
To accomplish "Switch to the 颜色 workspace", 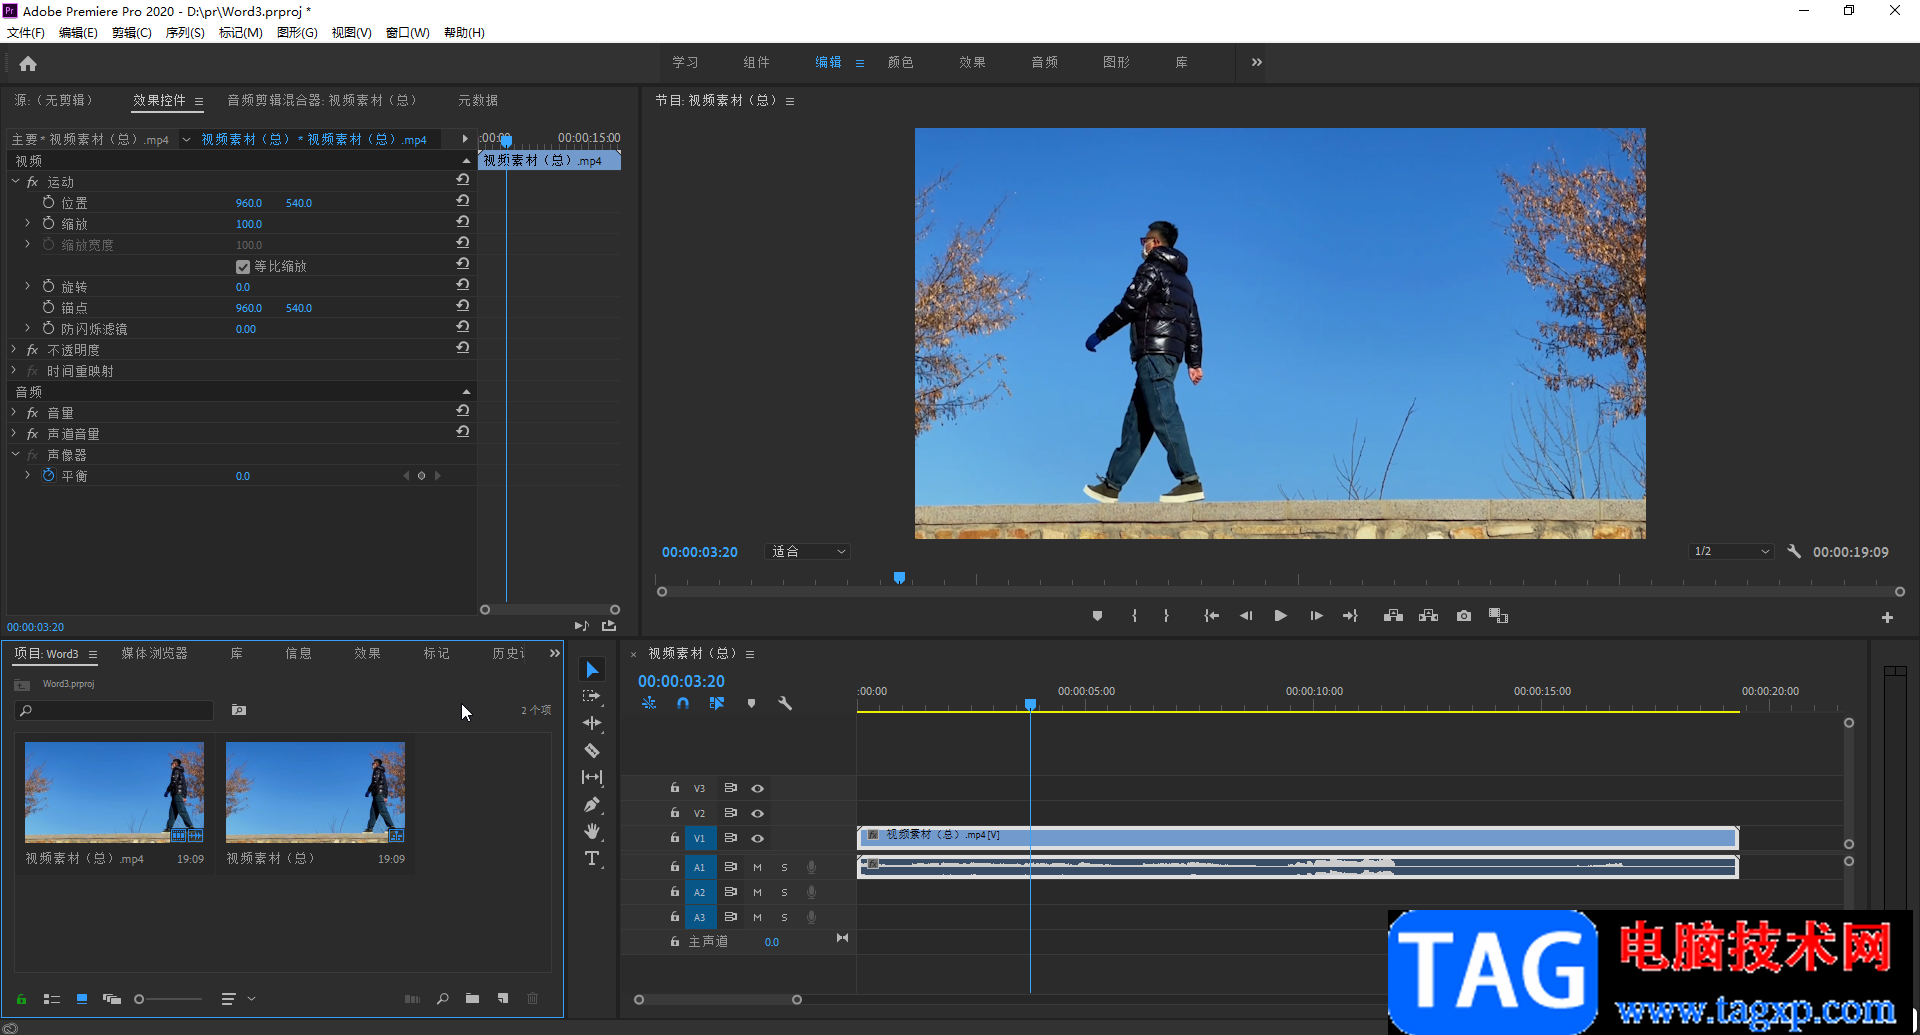I will click(901, 62).
